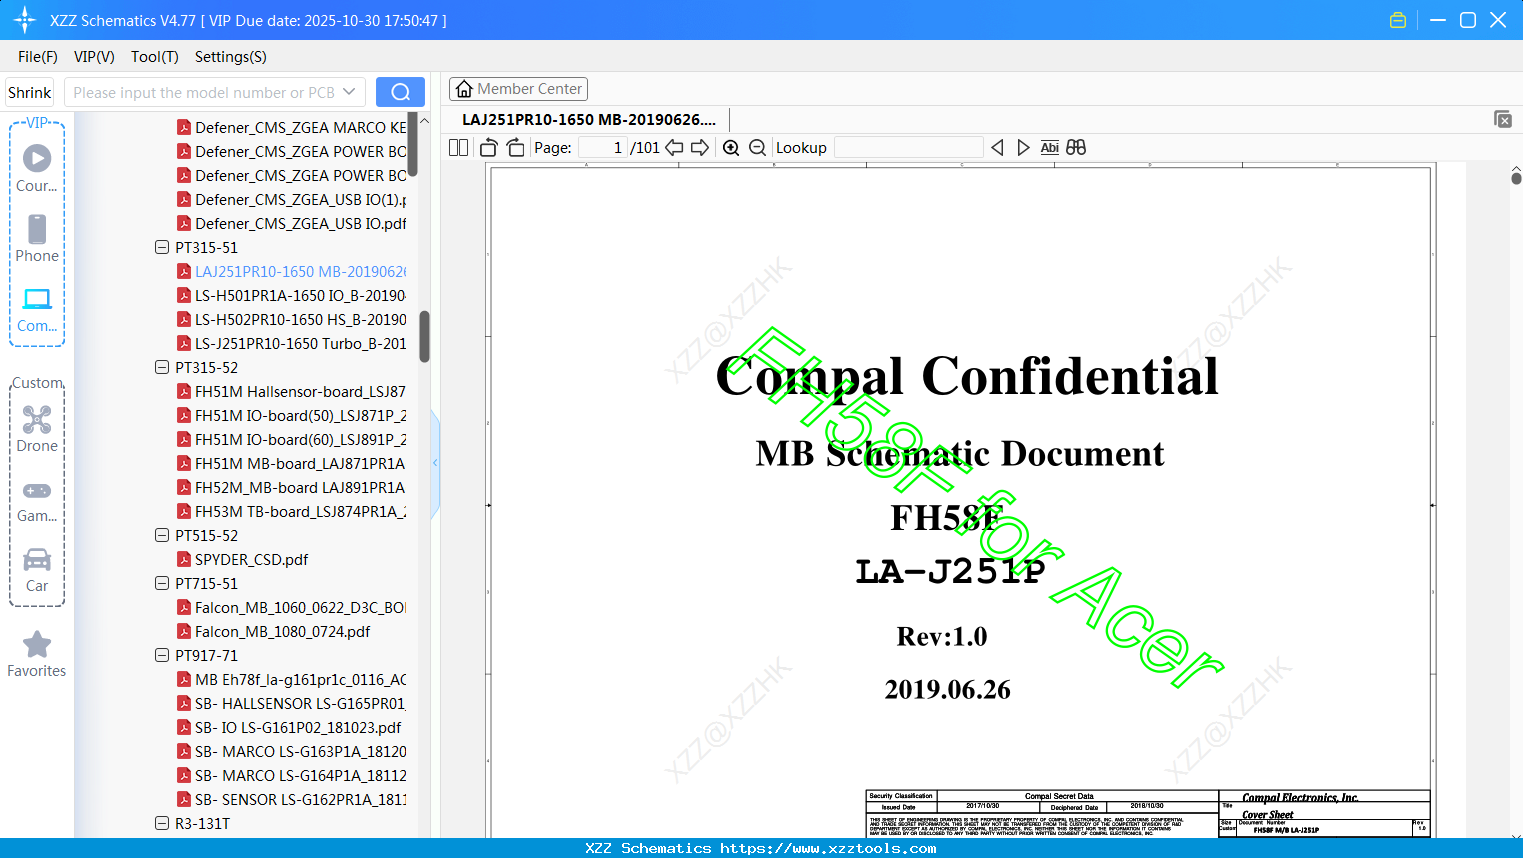Collapse the PT315-51 folder
Screen dimensions: 1523x858
pyautogui.click(x=162, y=247)
